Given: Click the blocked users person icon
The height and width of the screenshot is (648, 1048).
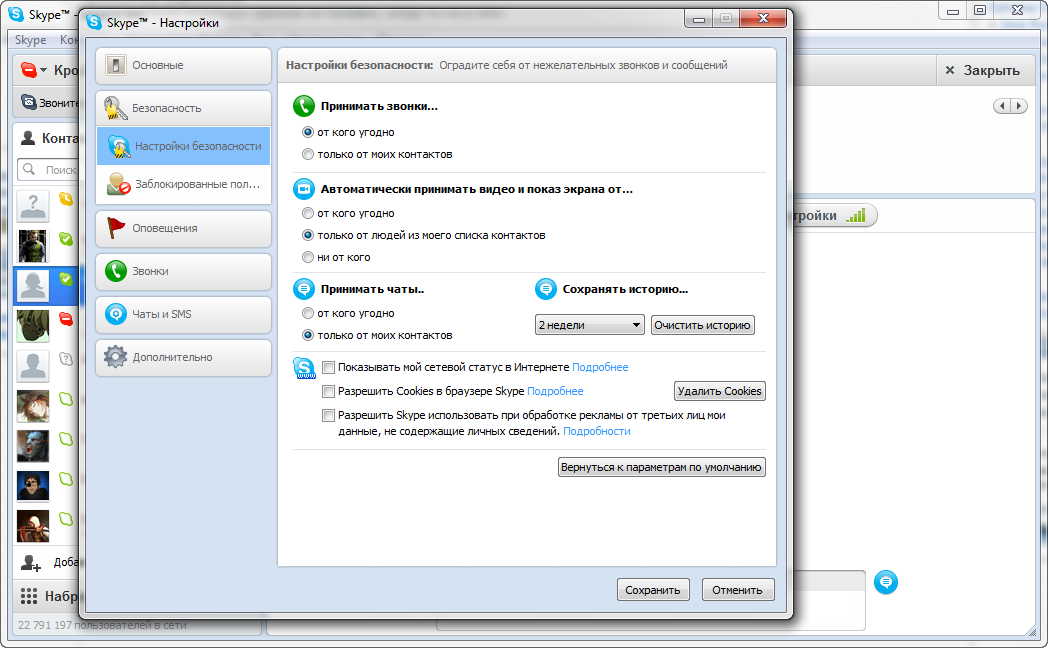Looking at the screenshot, I should coord(119,184).
